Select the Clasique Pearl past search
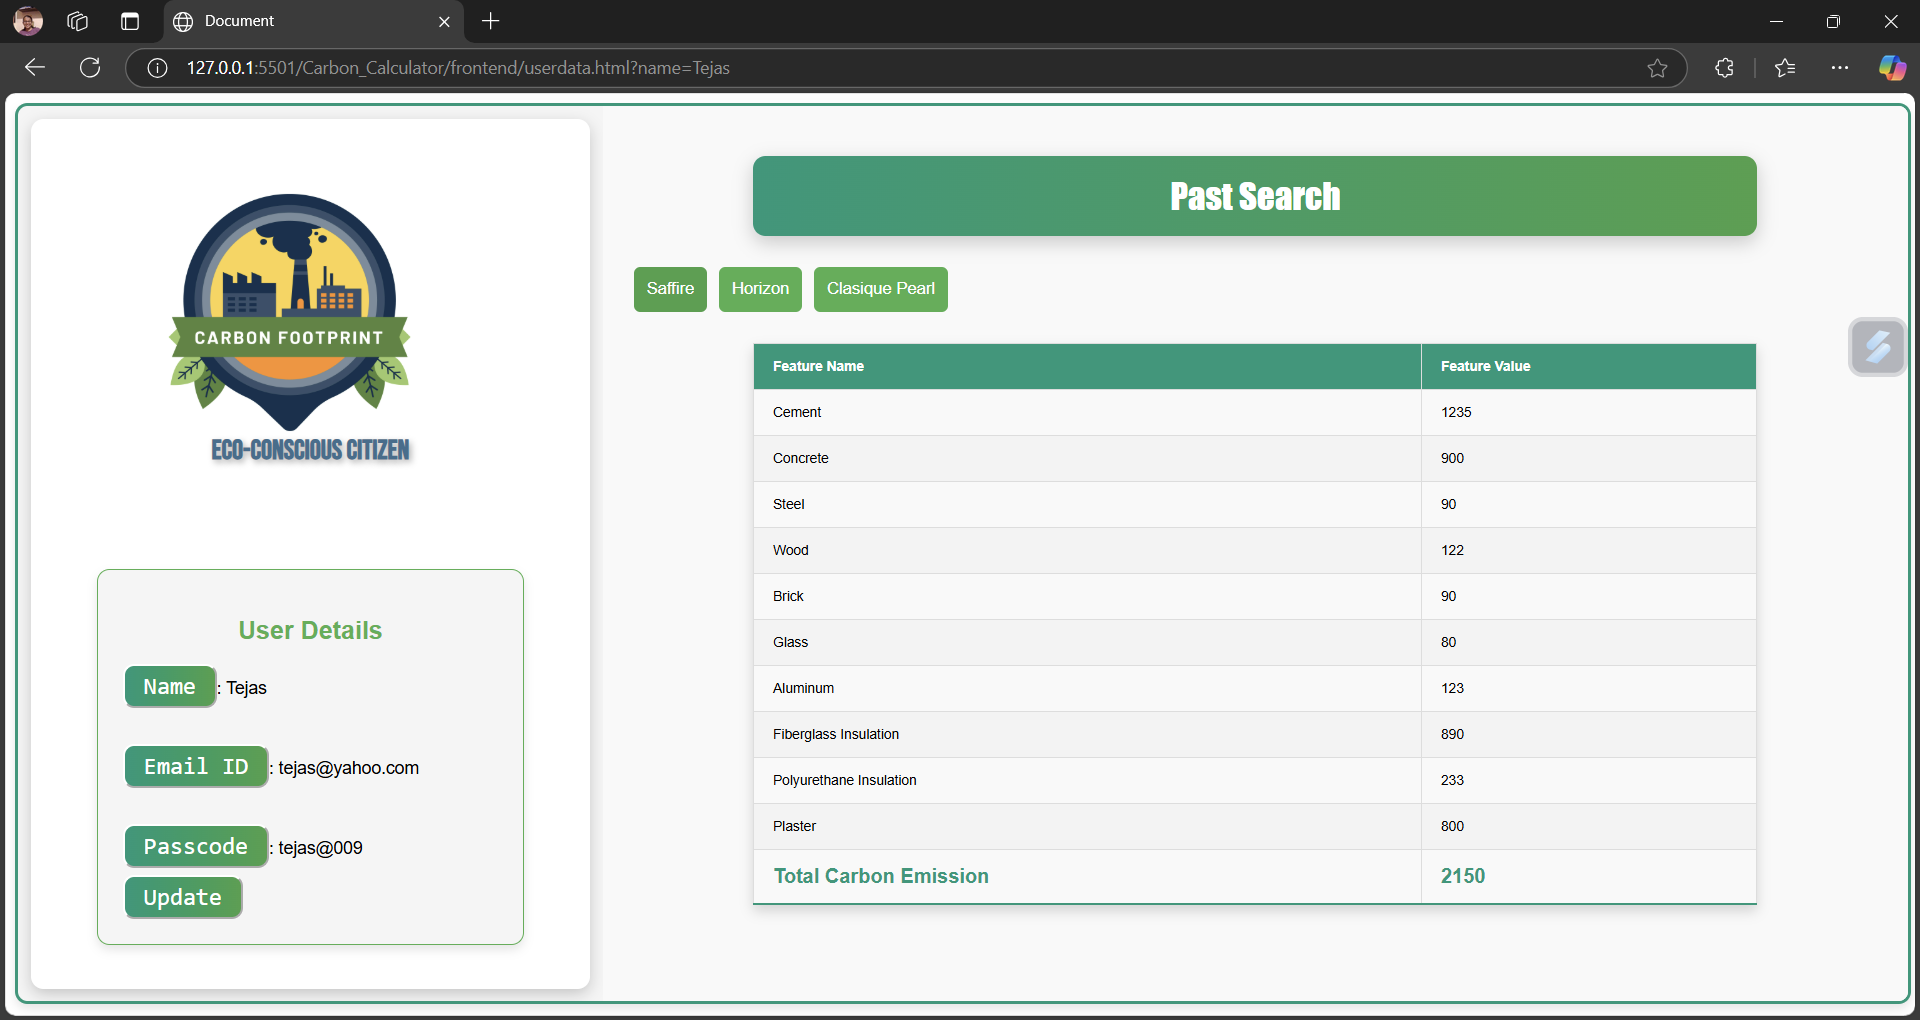1920x1020 pixels. (880, 289)
